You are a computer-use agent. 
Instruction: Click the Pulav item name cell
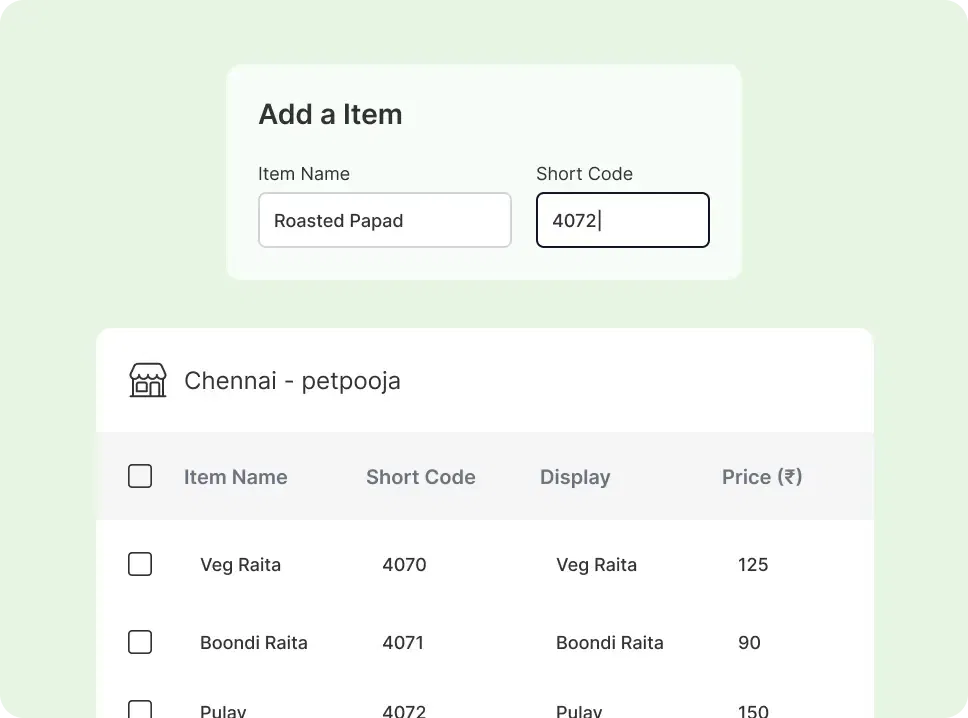click(x=222, y=710)
